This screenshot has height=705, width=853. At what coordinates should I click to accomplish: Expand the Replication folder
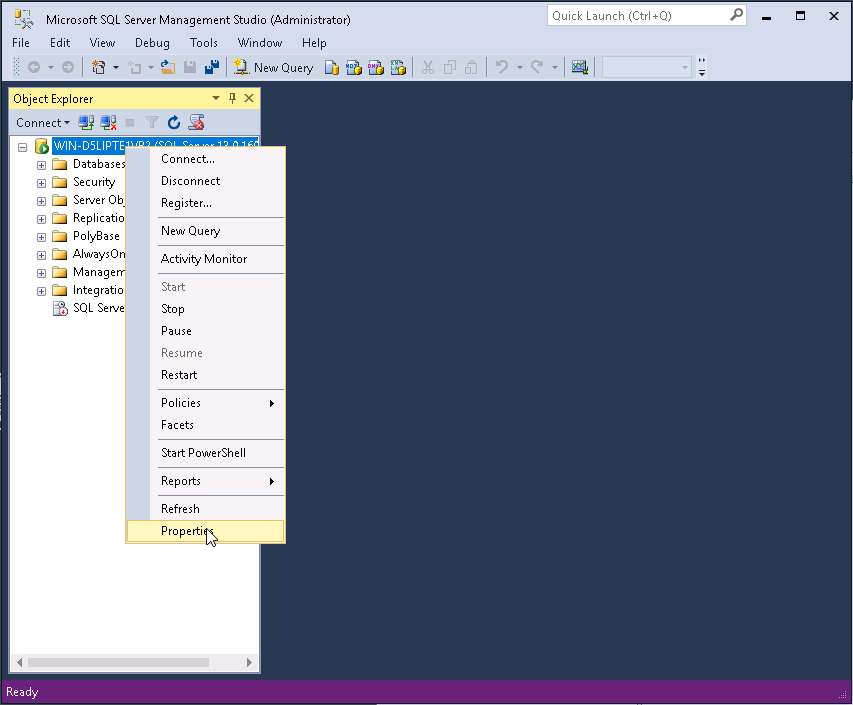point(41,219)
